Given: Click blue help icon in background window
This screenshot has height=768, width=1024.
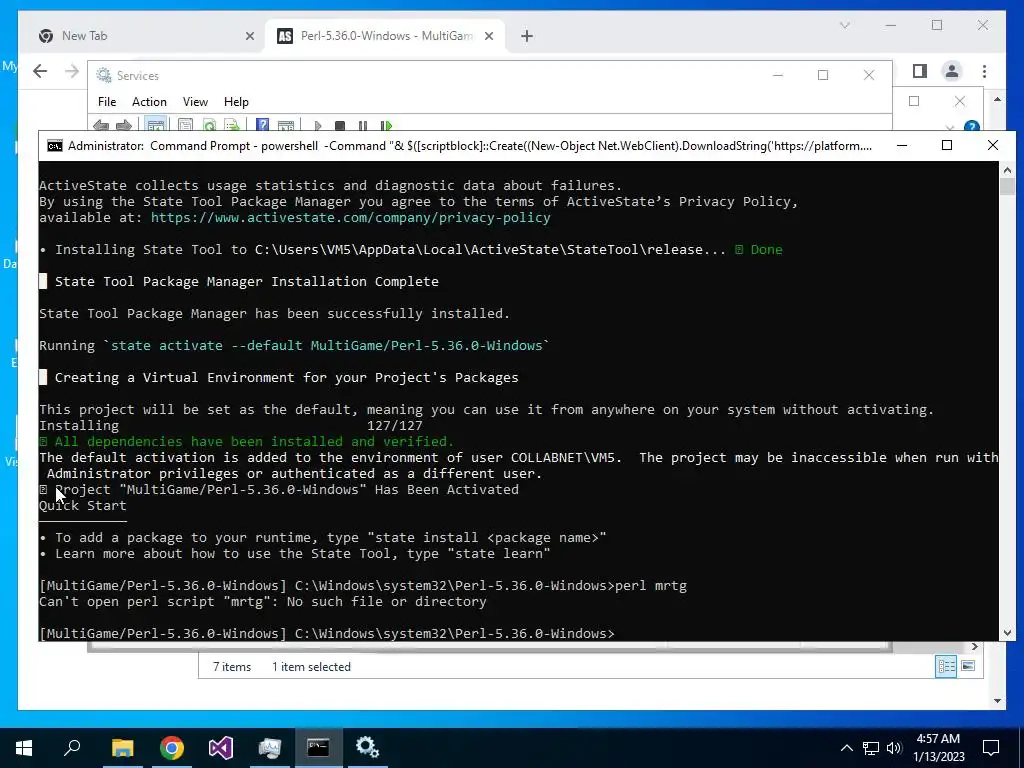Looking at the screenshot, I should coord(972,126).
